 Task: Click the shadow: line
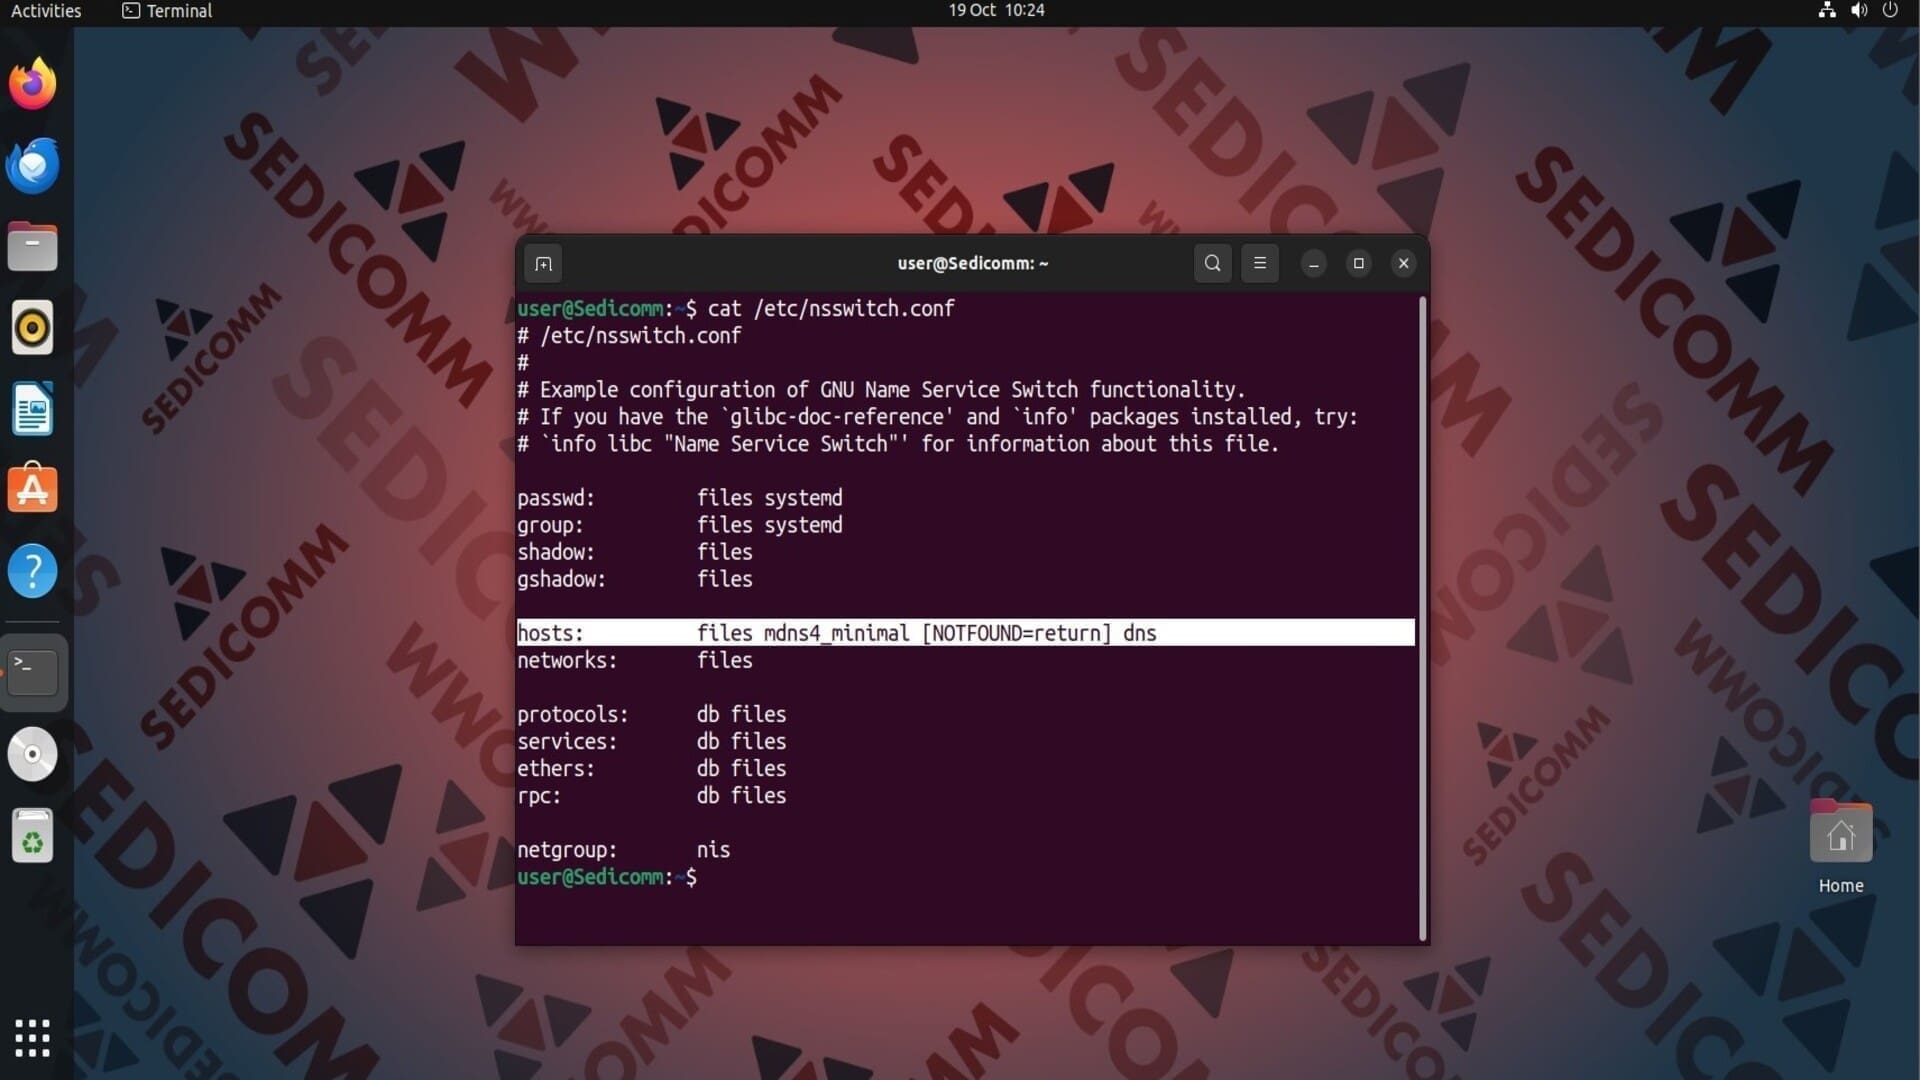(x=635, y=552)
